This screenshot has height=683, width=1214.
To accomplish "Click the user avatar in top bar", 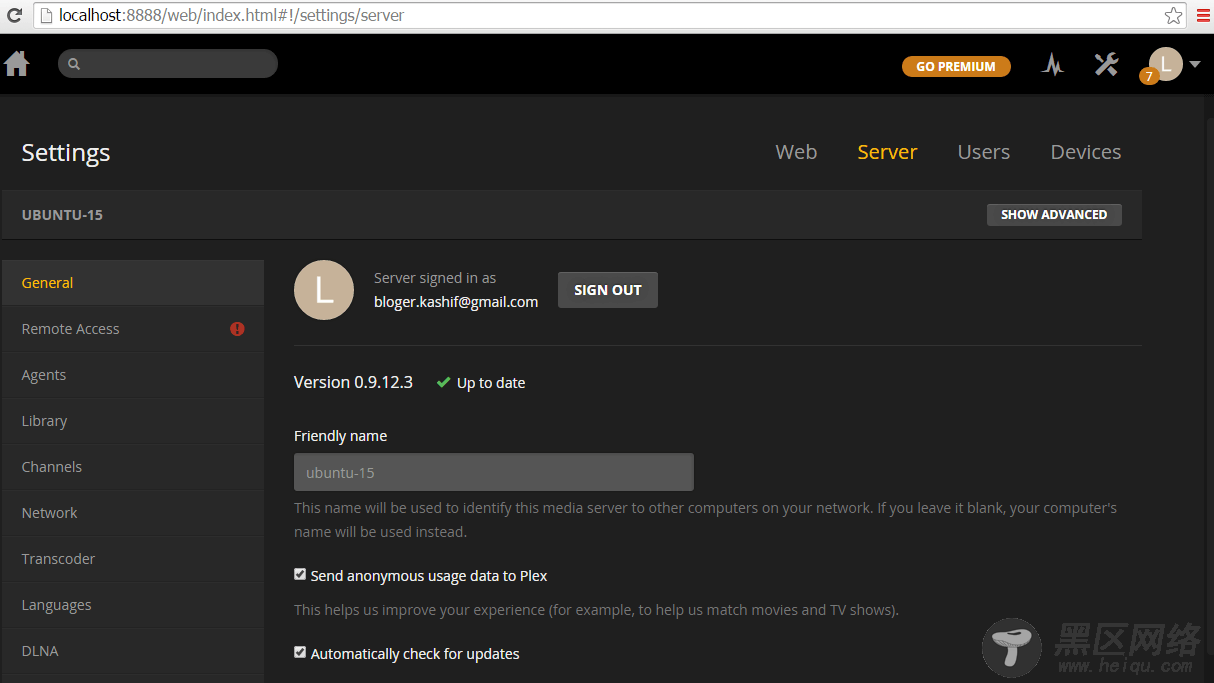I will click(x=1166, y=64).
